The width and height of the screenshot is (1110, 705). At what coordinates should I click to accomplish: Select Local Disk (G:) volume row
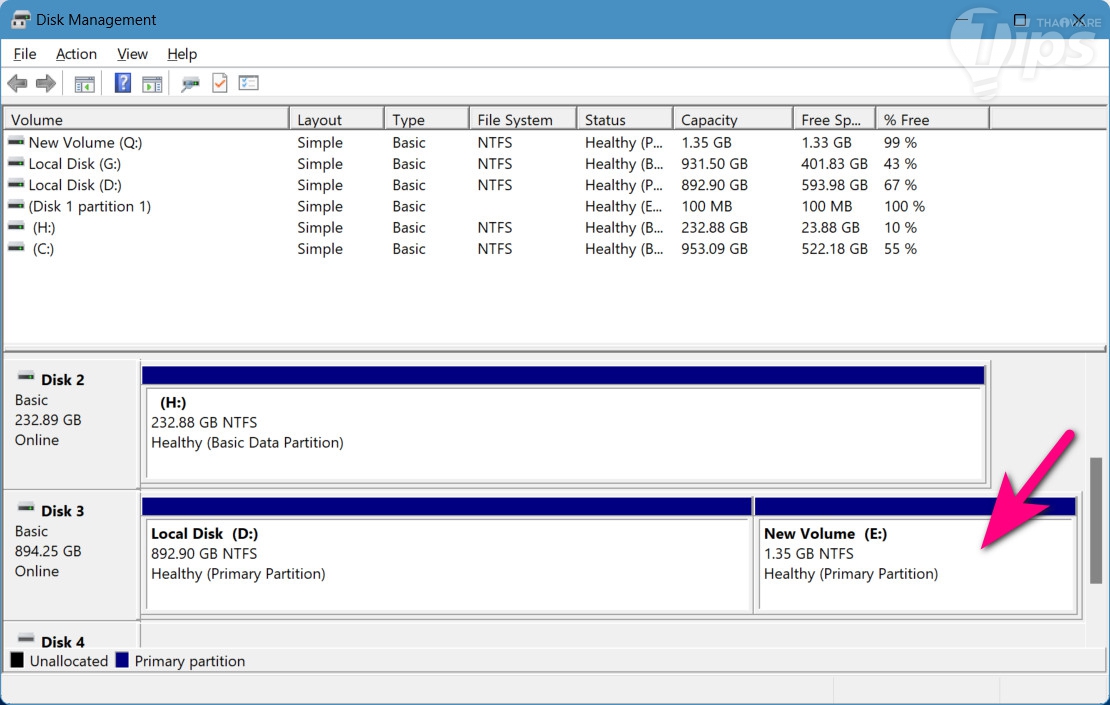pyautogui.click(x=74, y=164)
